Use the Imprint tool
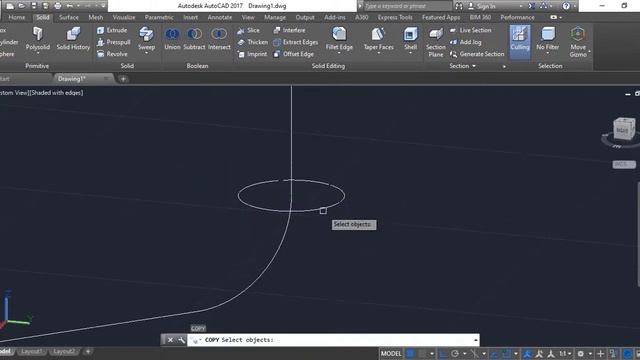640x360 pixels. 252,54
